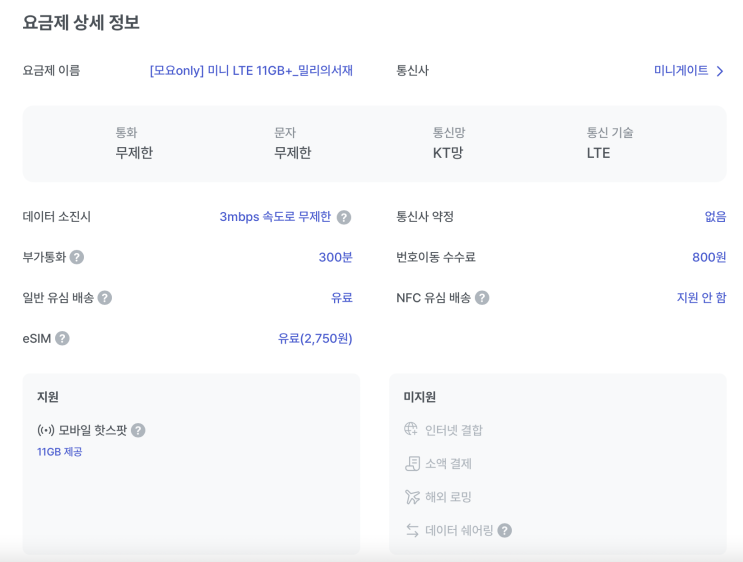Click help icon next to 3mbps 속도로 무제한
The image size is (743, 562).
point(344,217)
